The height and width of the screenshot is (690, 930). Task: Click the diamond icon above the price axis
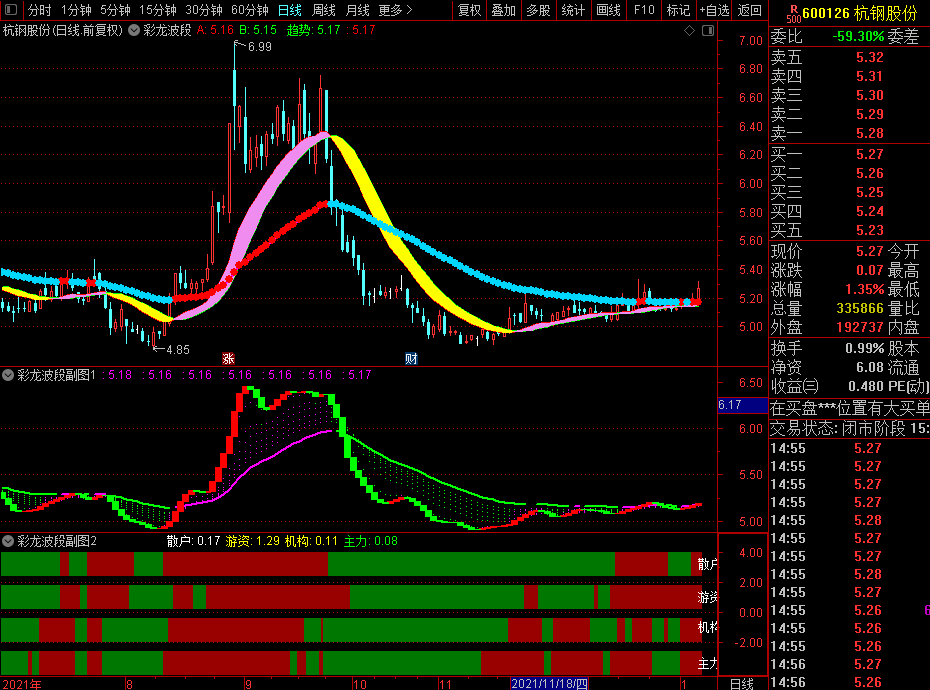(x=690, y=31)
